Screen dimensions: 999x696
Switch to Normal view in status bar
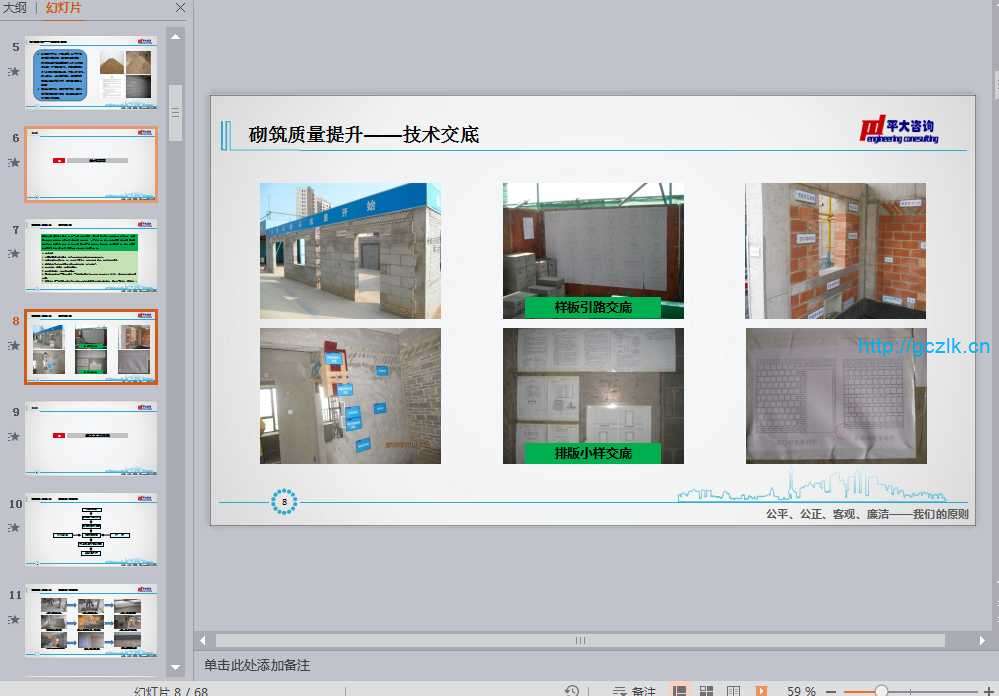680,691
